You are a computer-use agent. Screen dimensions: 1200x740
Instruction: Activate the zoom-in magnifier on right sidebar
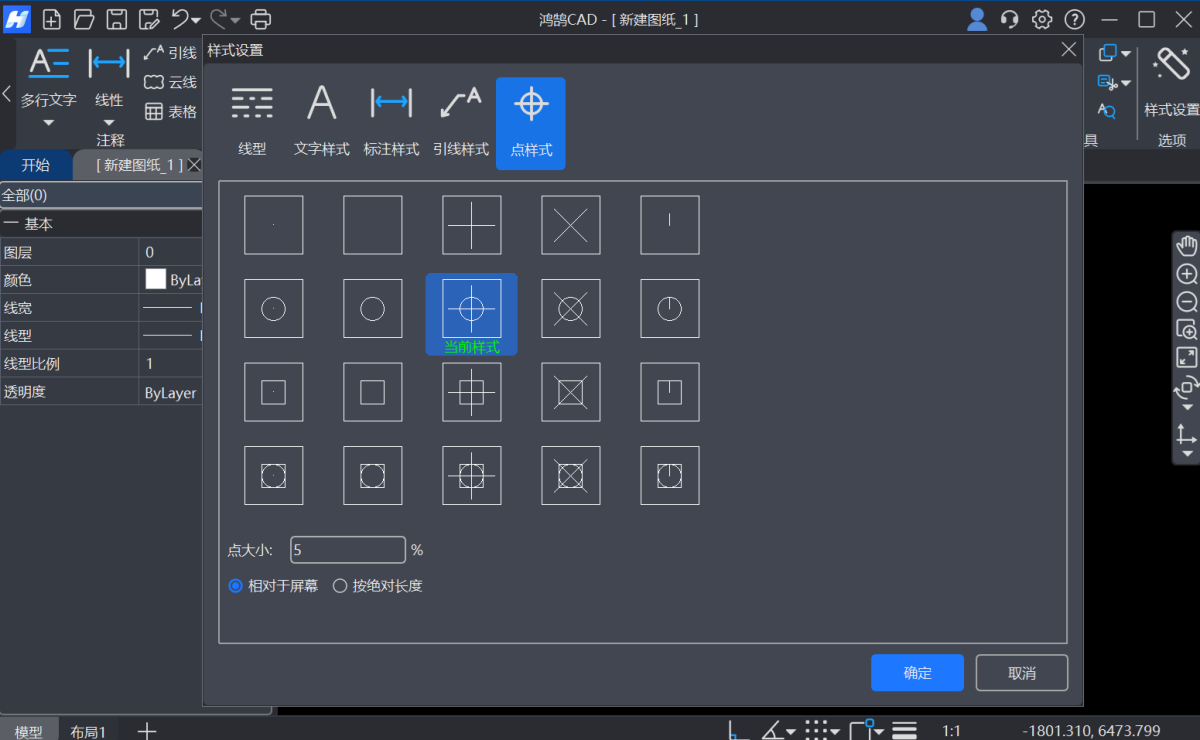(1185, 273)
